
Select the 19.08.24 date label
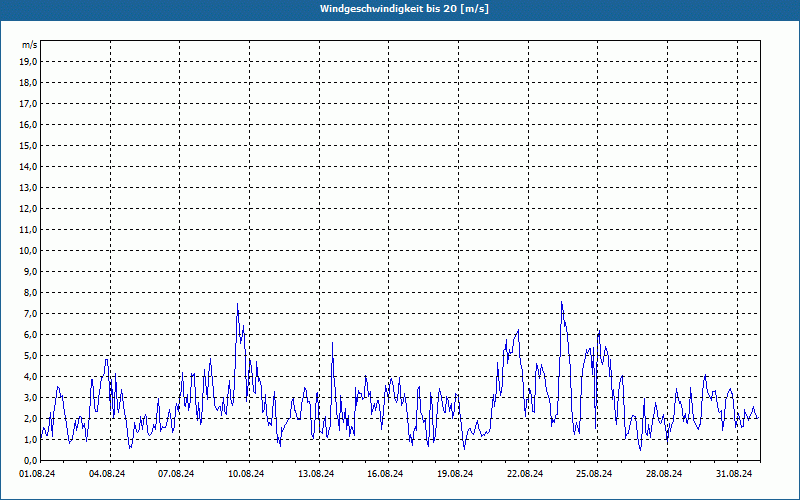(x=456, y=474)
